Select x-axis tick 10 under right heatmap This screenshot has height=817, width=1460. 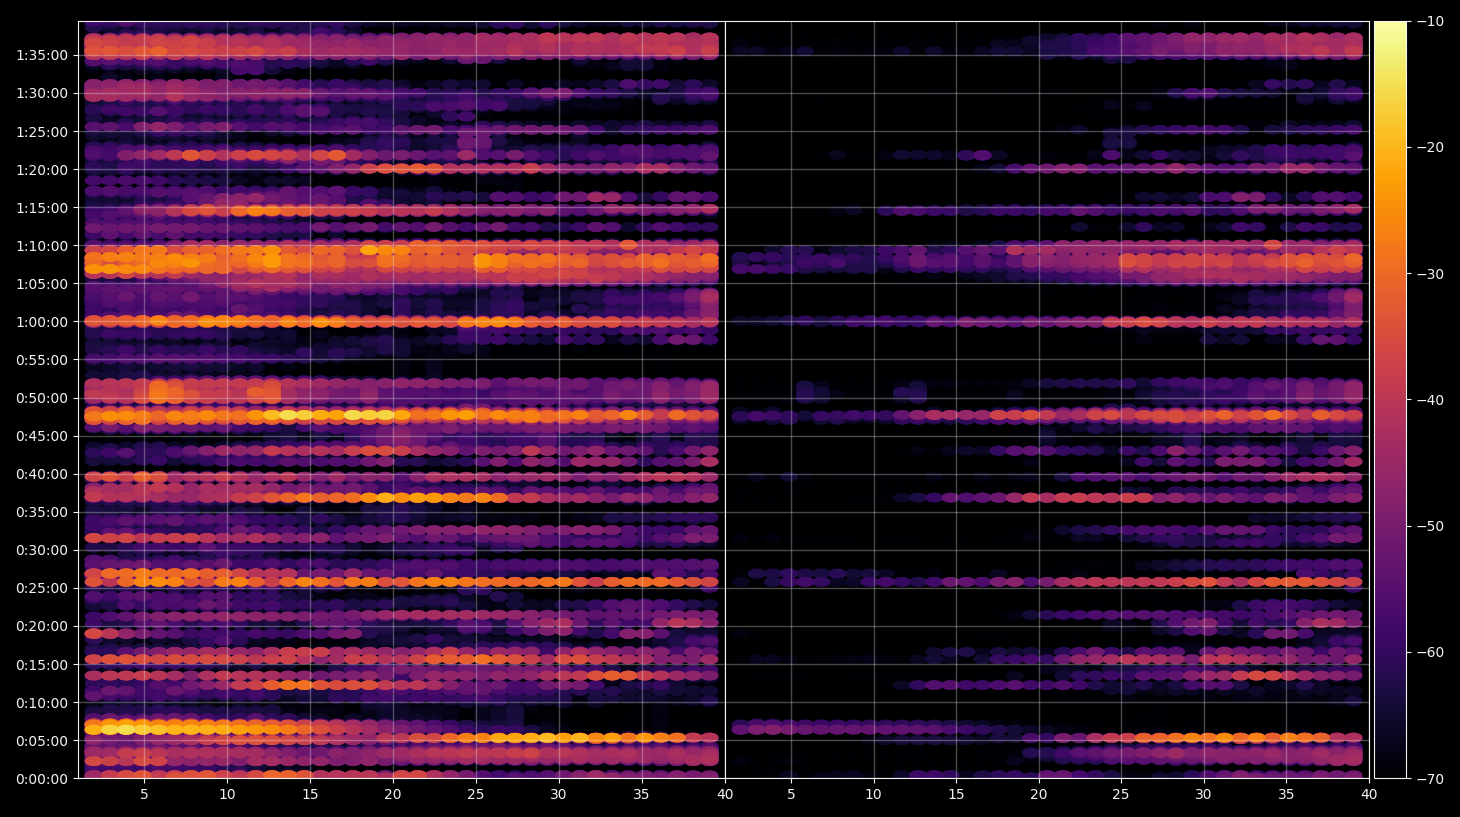873,795
